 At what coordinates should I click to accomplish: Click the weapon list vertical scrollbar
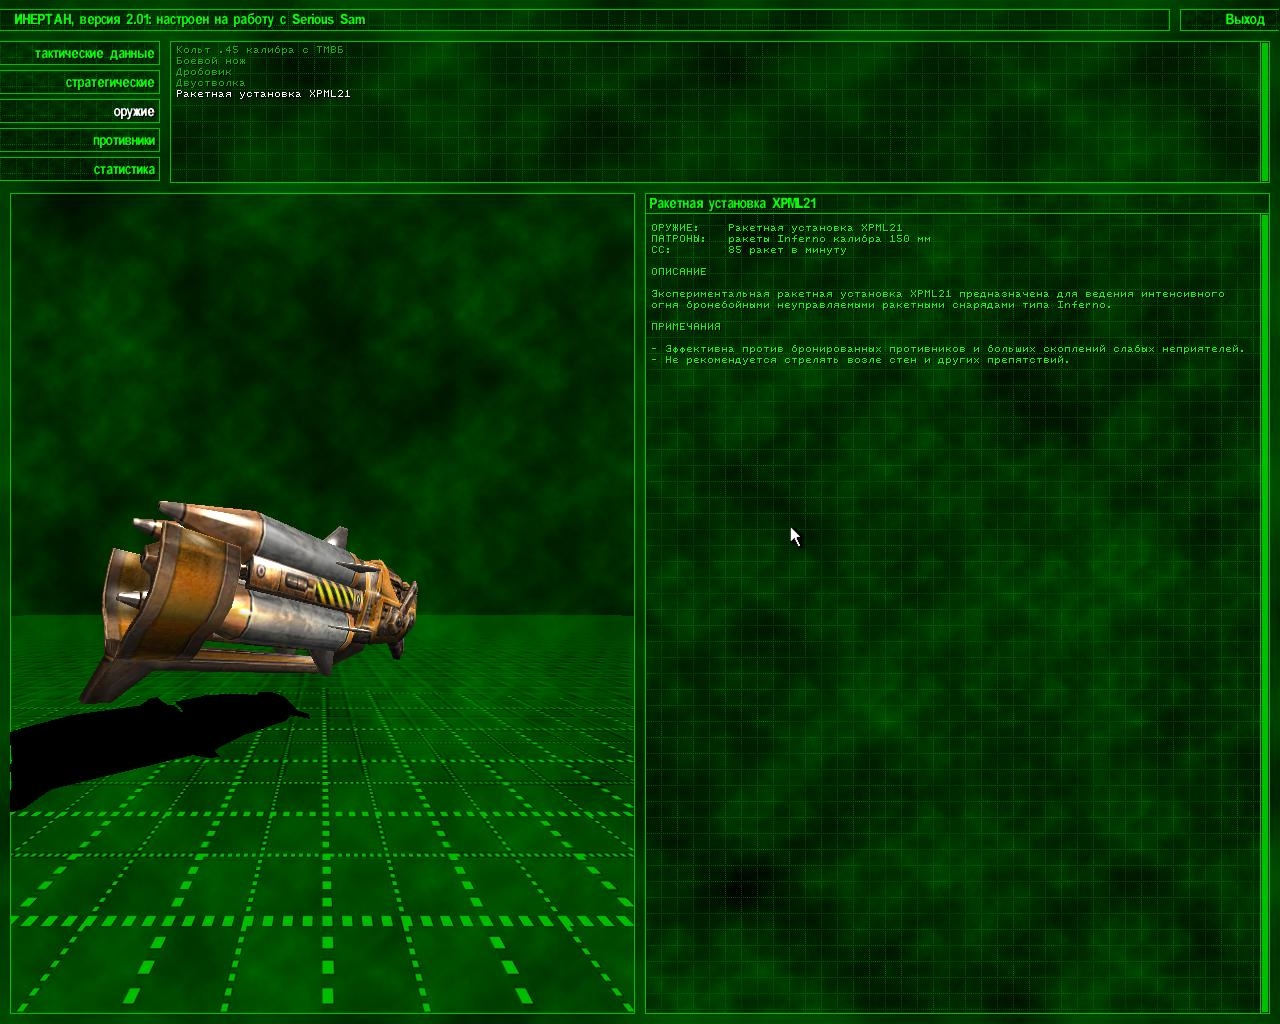pyautogui.click(x=1264, y=112)
